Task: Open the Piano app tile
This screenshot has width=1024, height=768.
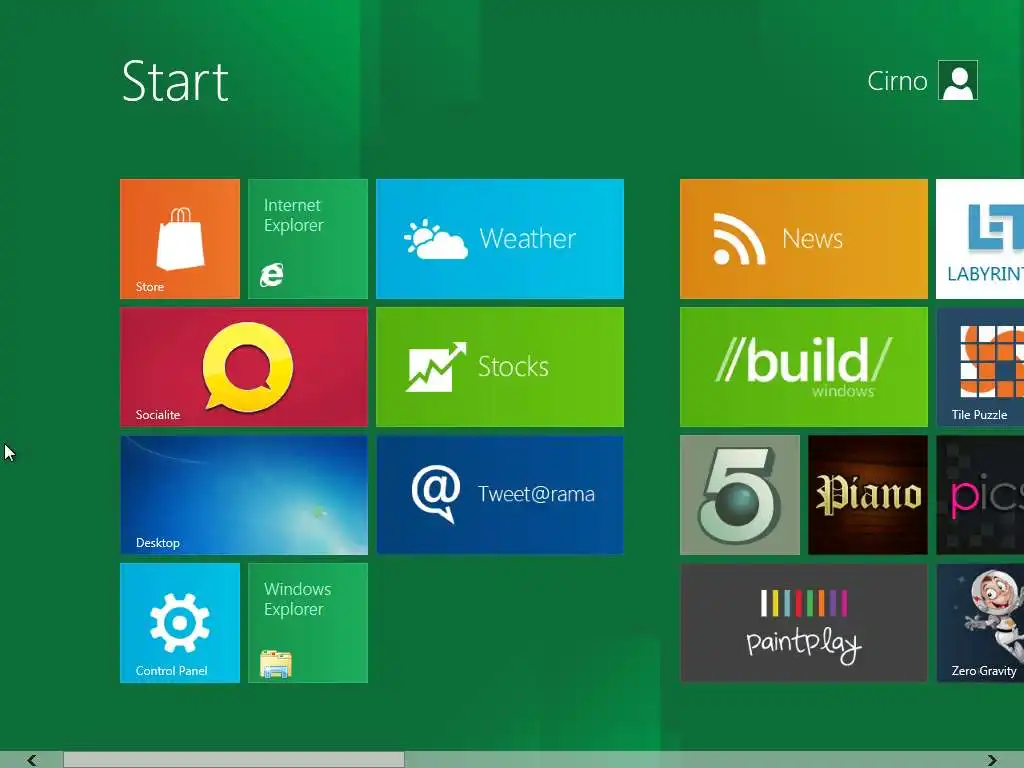Action: (867, 495)
